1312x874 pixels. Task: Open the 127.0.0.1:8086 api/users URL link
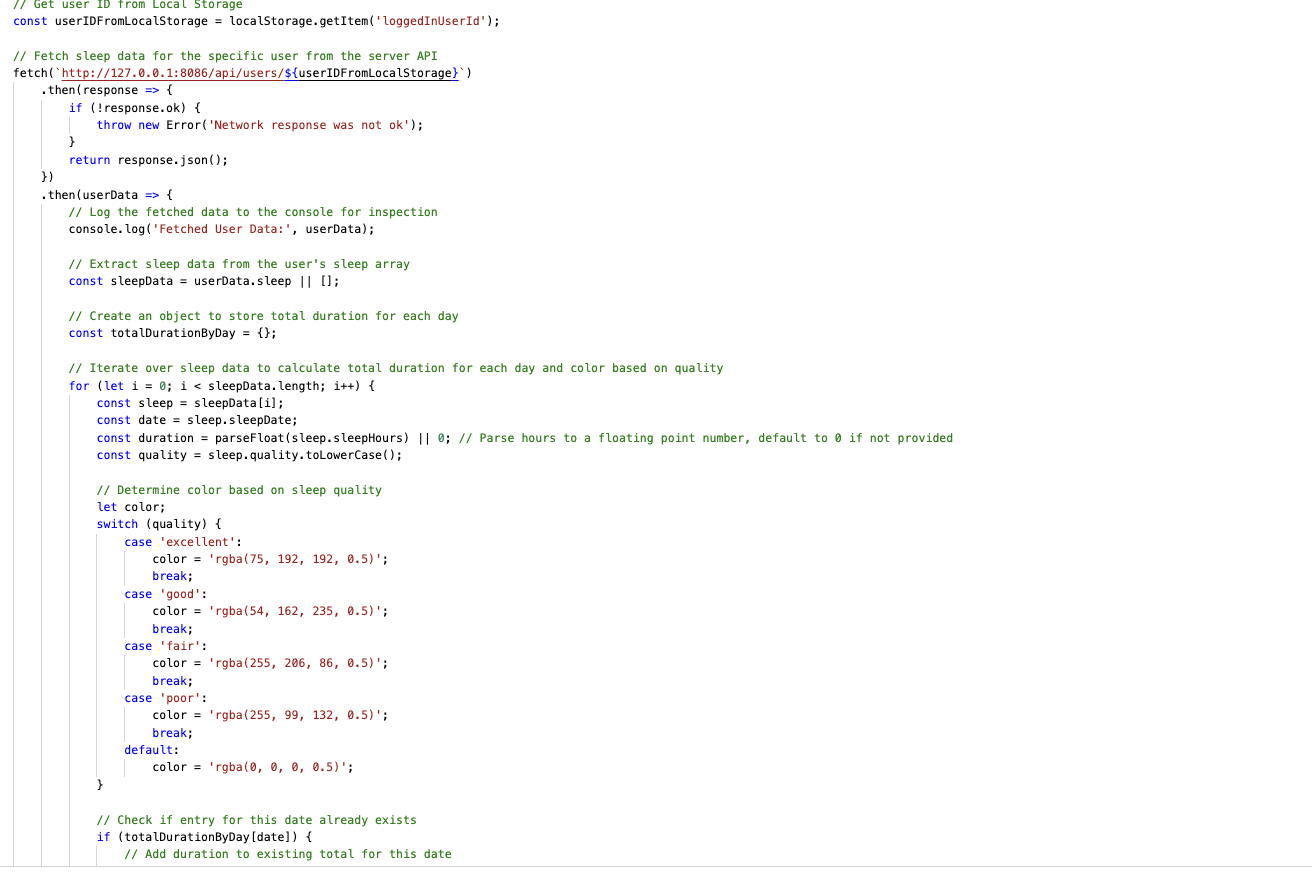pyautogui.click(x=261, y=73)
